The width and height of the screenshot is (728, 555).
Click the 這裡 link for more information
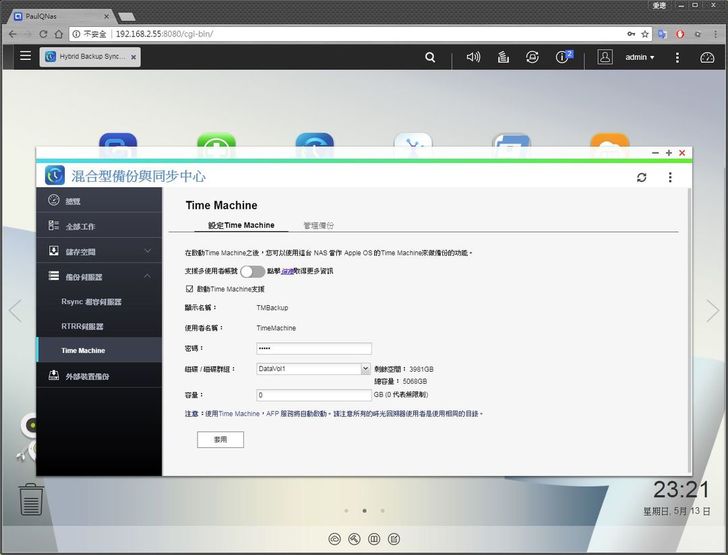pyautogui.click(x=288, y=271)
